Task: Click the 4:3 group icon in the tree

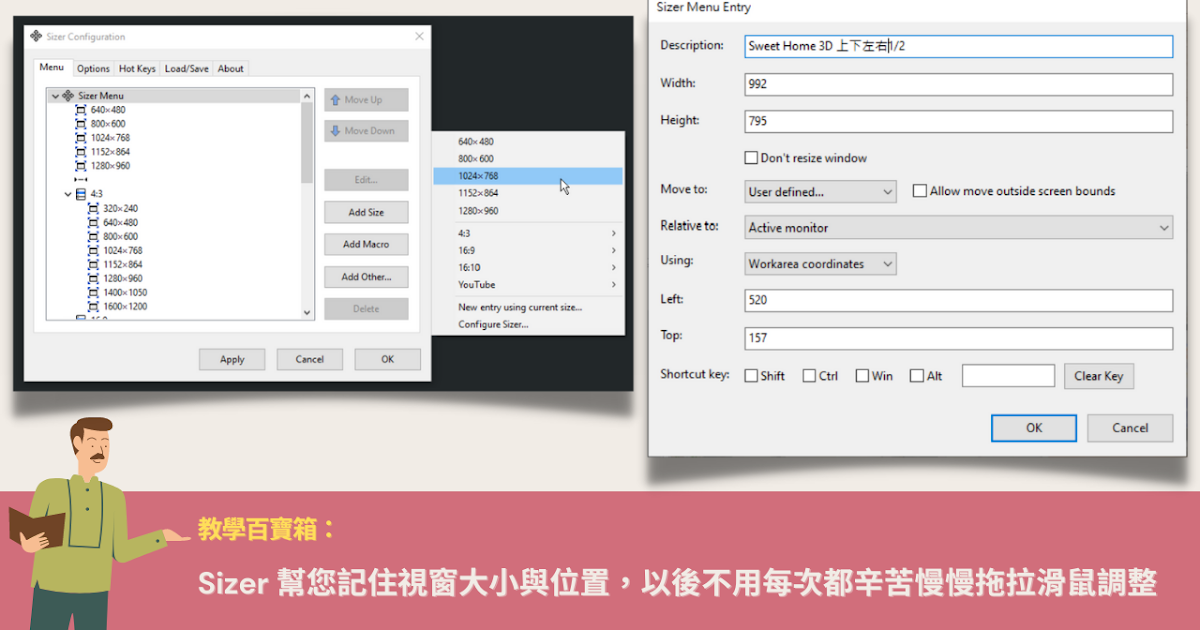Action: [80, 193]
